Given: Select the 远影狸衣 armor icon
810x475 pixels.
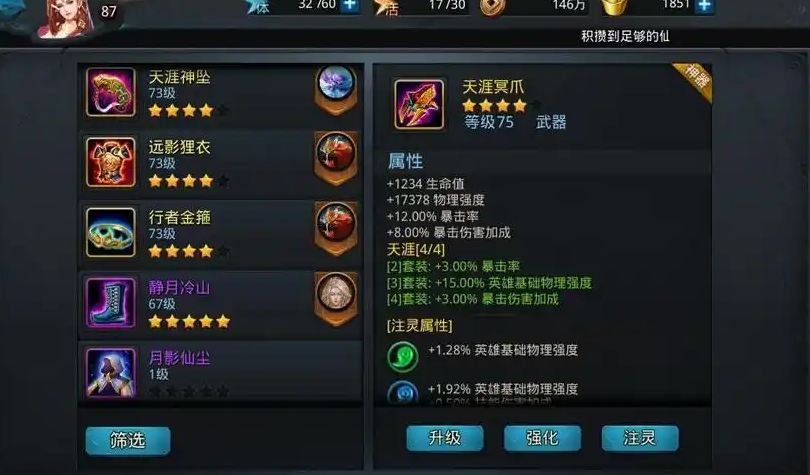Looking at the screenshot, I should [x=111, y=162].
